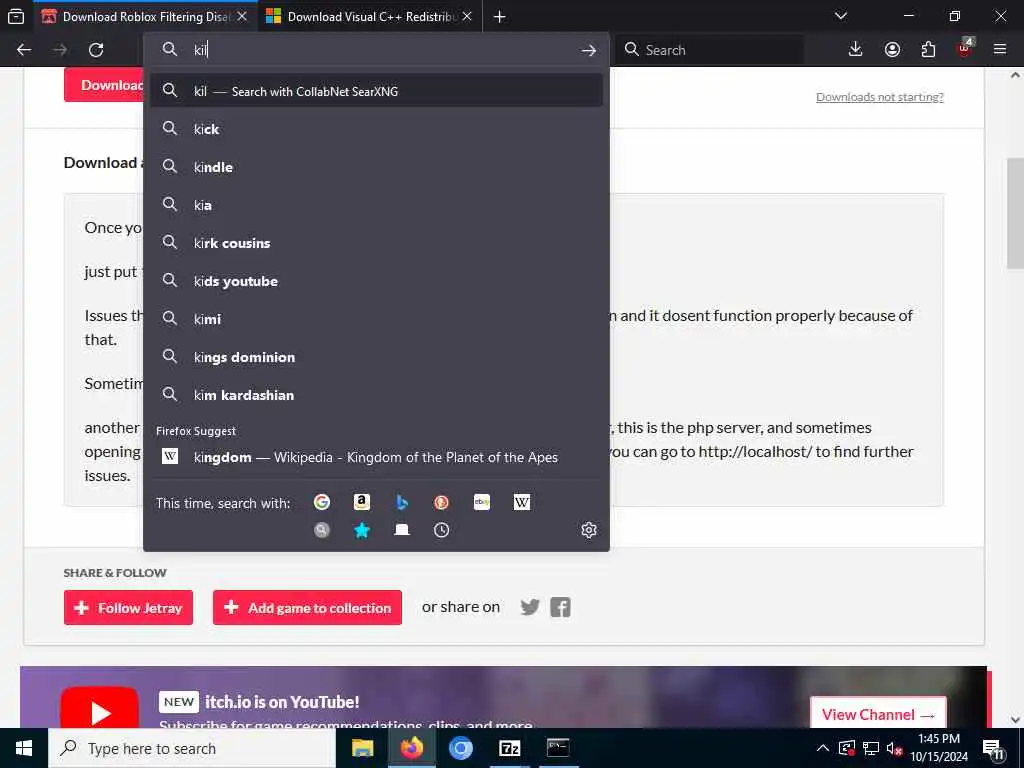The height and width of the screenshot is (768, 1024).
Task: Open uBlock Origin extension icon
Action: 965,49
